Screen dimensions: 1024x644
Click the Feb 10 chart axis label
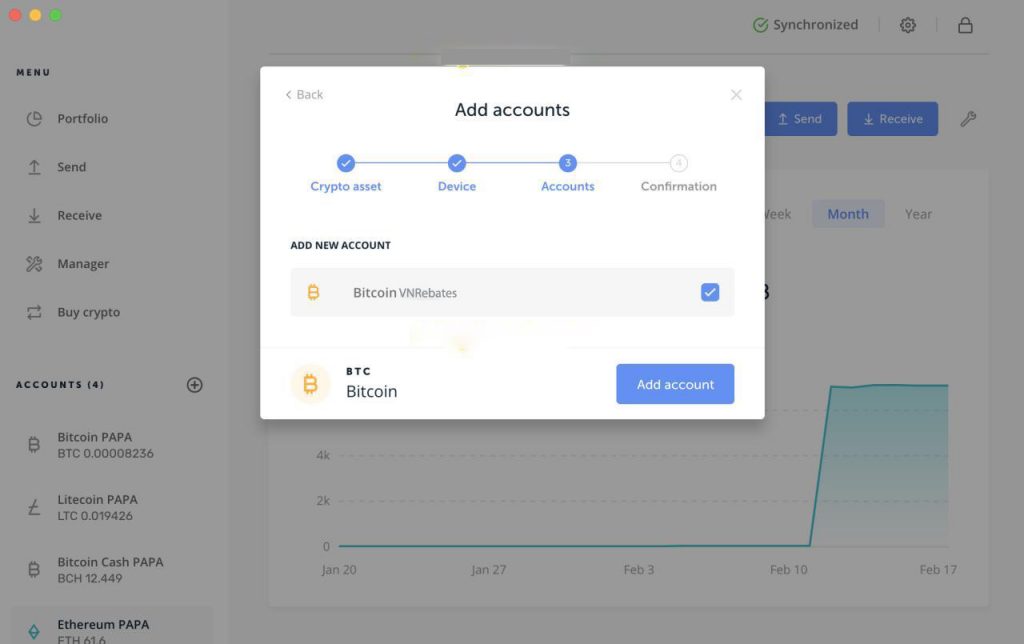click(788, 570)
